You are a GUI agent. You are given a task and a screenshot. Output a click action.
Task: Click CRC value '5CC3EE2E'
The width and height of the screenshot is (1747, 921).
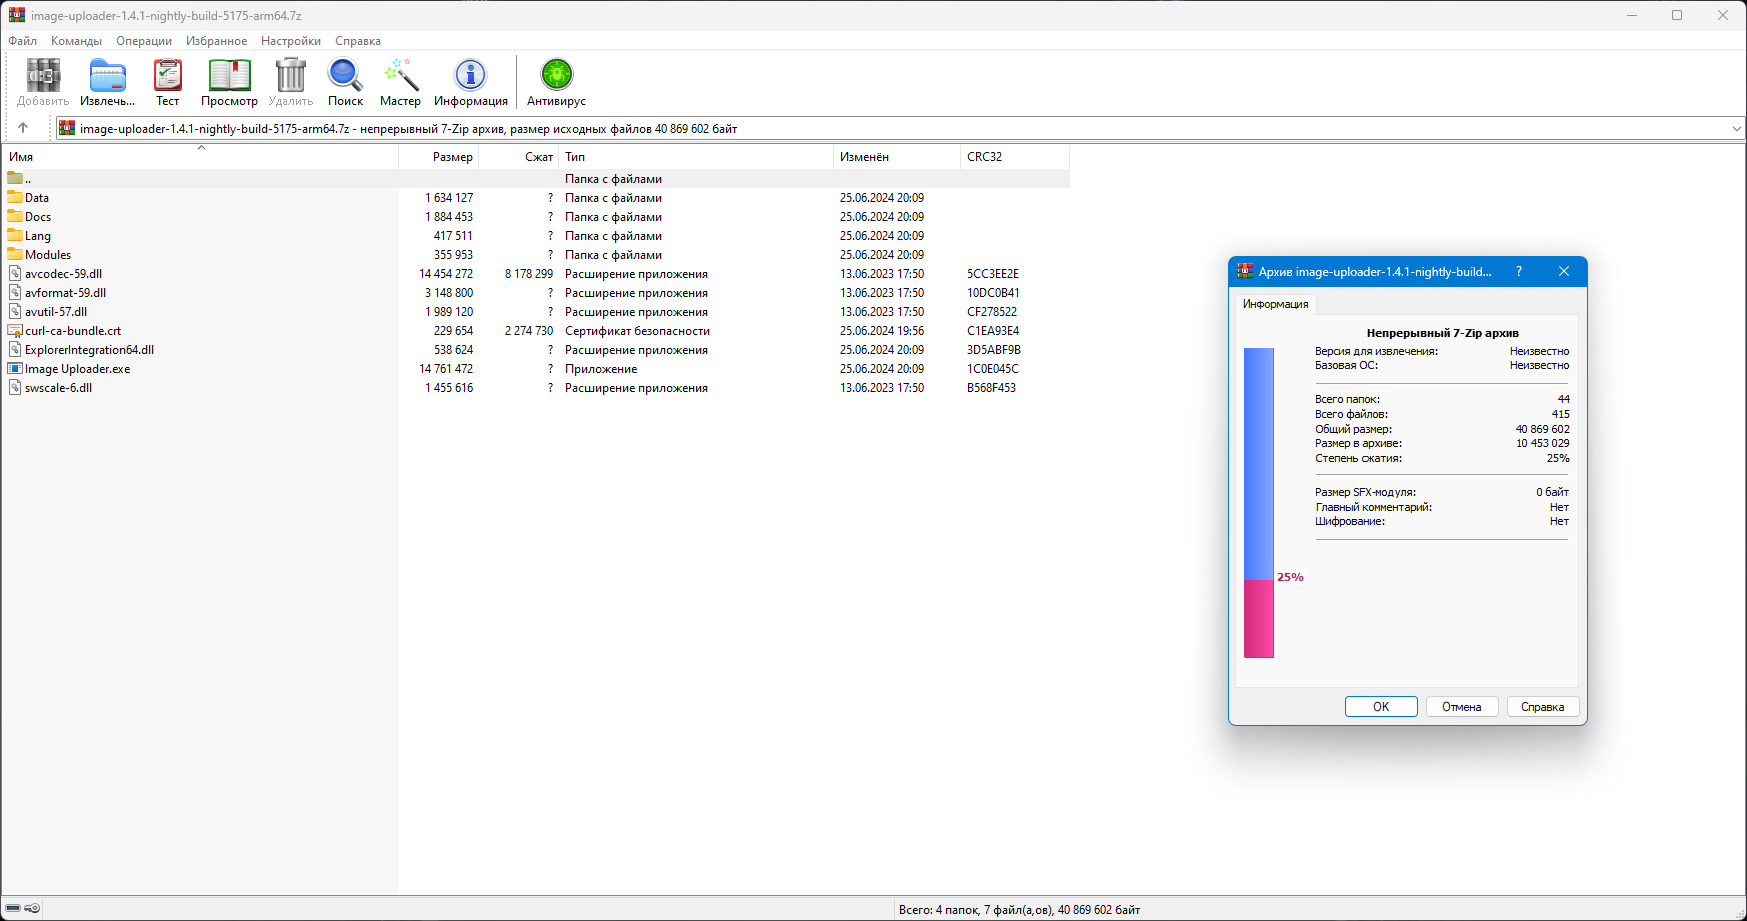point(993,273)
